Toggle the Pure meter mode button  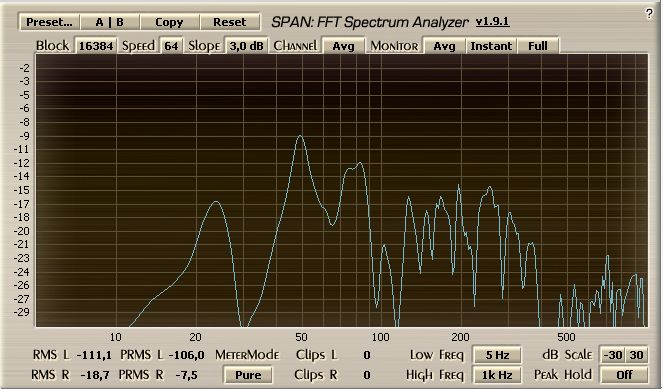coord(248,375)
